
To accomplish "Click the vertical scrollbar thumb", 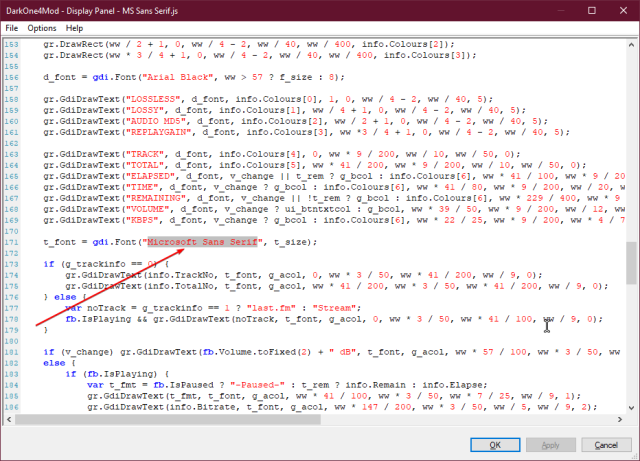I will click(x=631, y=263).
